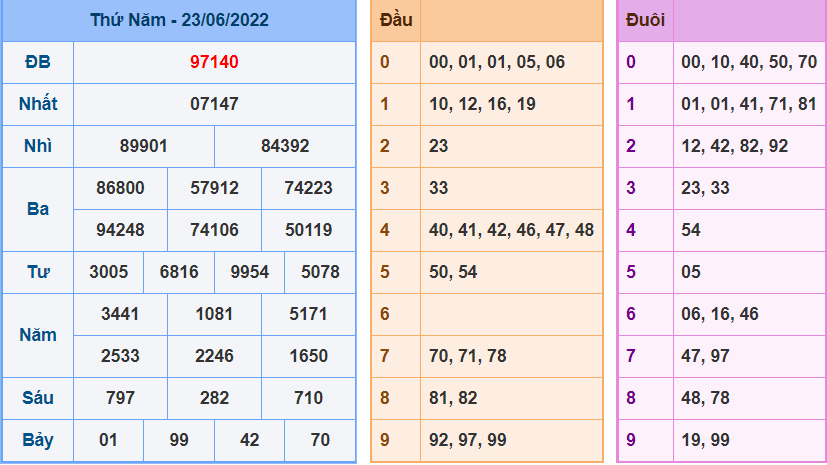
Task: Click Đầu row 2 value 23
Action: pos(438,146)
